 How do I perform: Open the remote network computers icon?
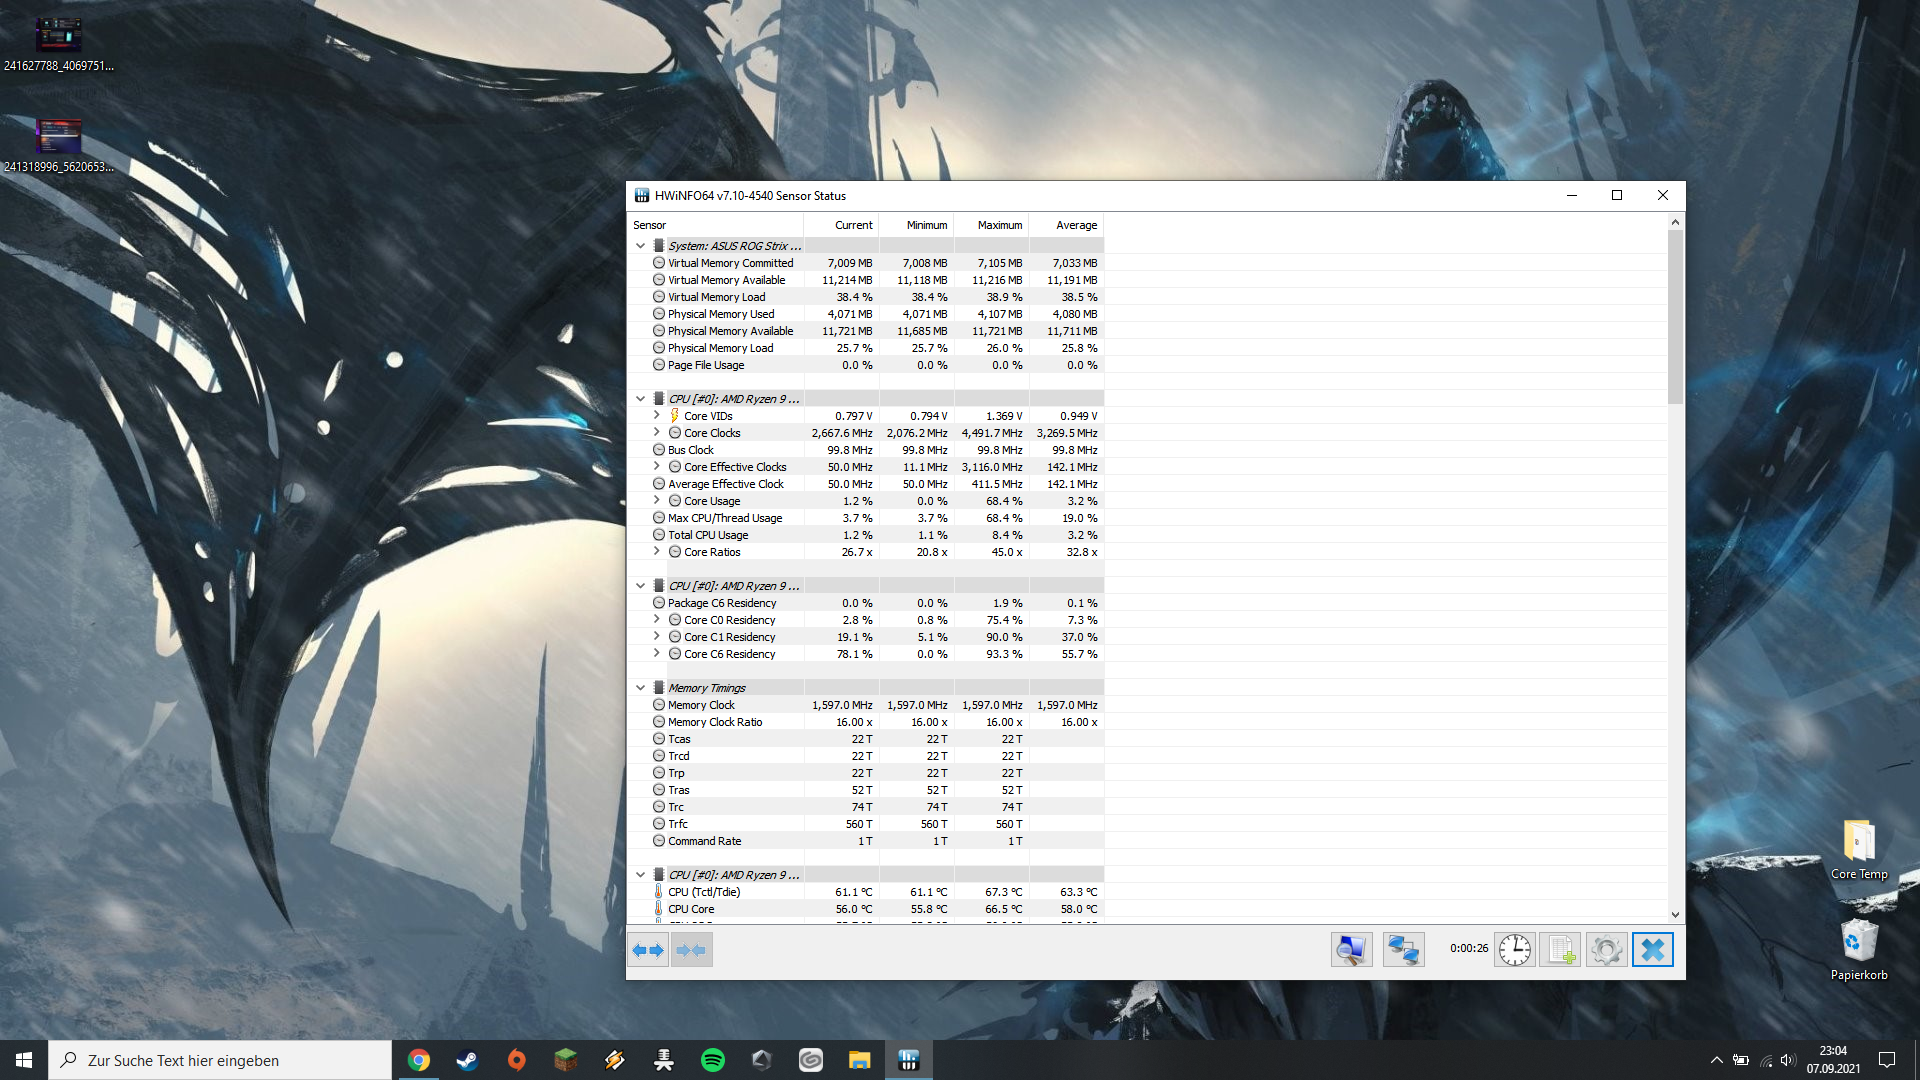(1403, 950)
